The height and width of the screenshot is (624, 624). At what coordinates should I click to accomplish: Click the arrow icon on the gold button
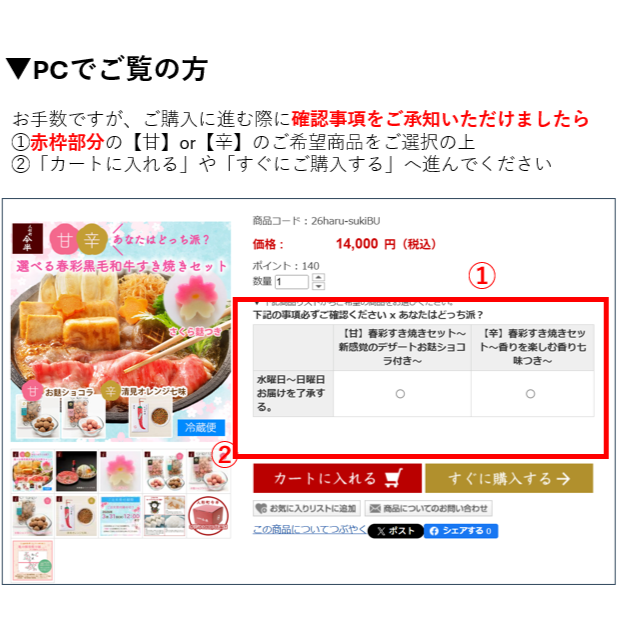(x=564, y=479)
